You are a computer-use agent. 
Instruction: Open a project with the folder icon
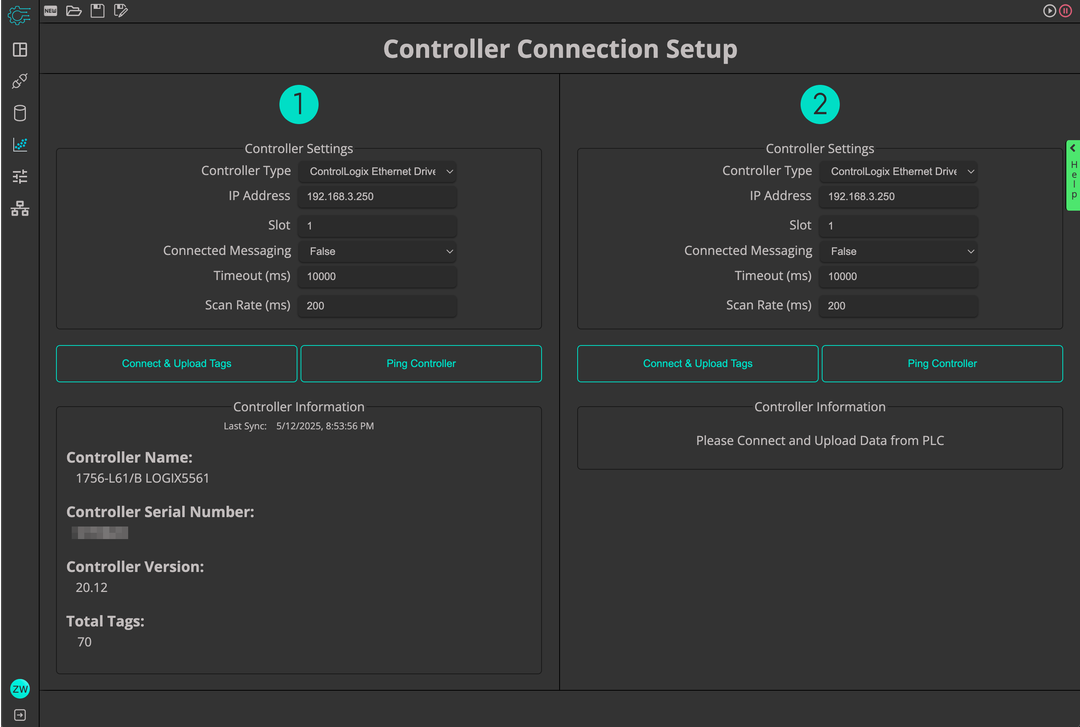tap(74, 11)
